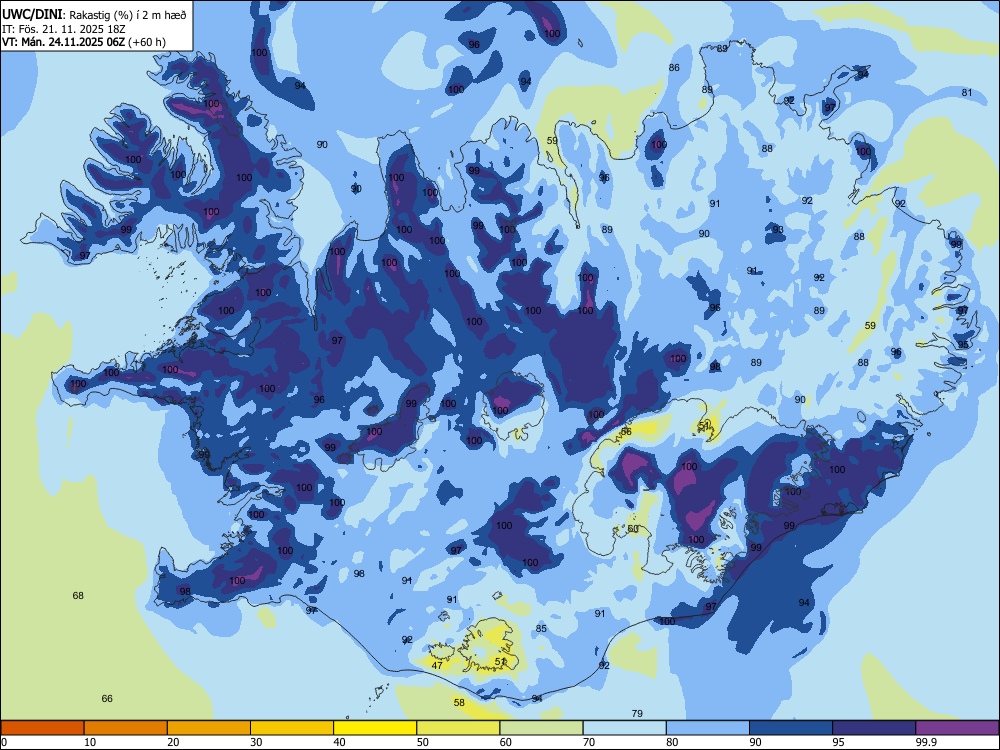
Task: Click the bright yellow 40–50 legend swatch
Action: pyautogui.click(x=375, y=728)
